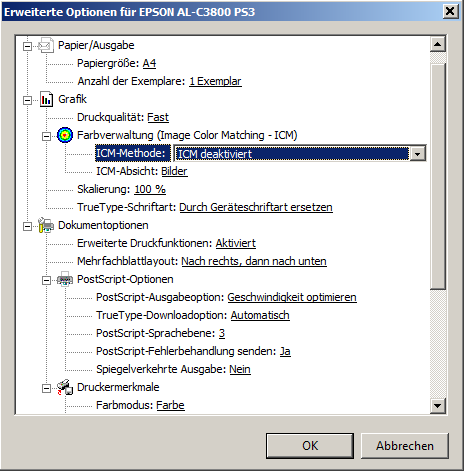This screenshot has height=472, width=464.
Task: Collapse the PostScript-Optionen node
Action: (x=46, y=280)
